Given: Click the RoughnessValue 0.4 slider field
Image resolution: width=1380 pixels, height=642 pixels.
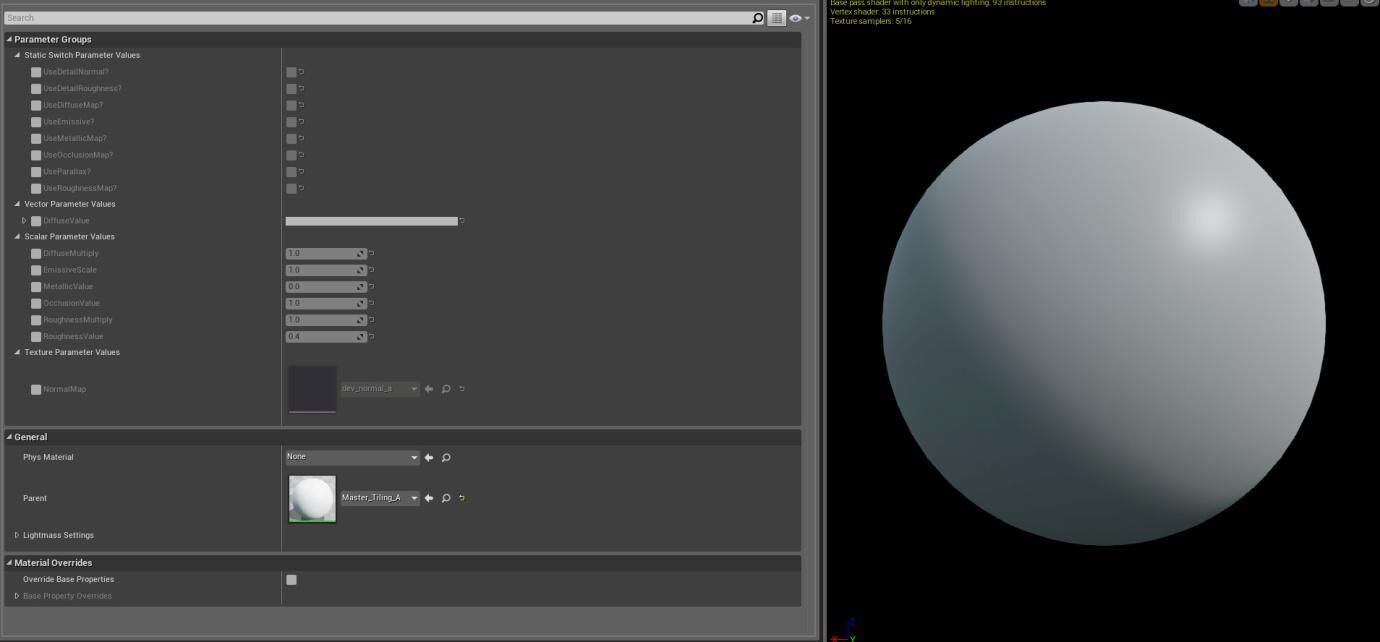Looking at the screenshot, I should (x=325, y=336).
